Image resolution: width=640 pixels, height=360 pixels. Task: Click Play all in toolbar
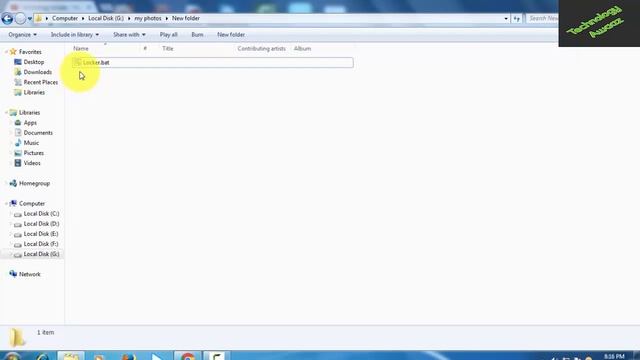coord(169,35)
